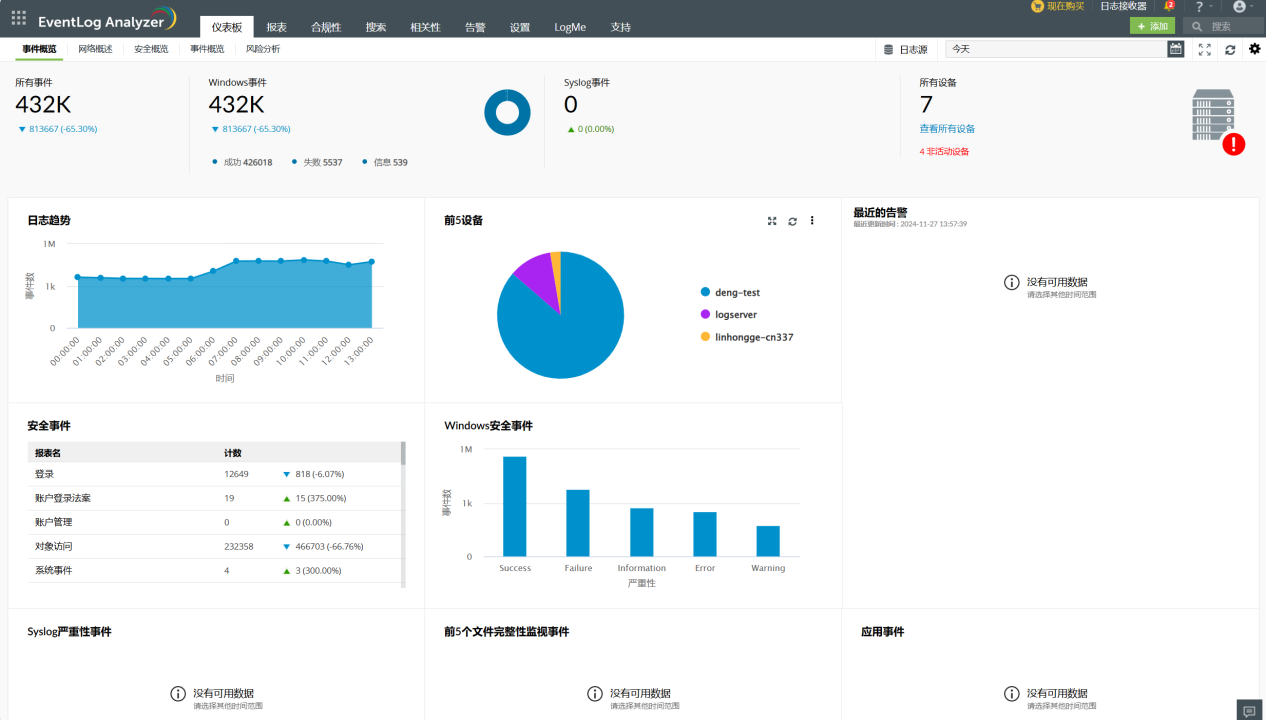Switch to the 合规性 tab
Screen dimensions: 1266x720
(x=326, y=27)
